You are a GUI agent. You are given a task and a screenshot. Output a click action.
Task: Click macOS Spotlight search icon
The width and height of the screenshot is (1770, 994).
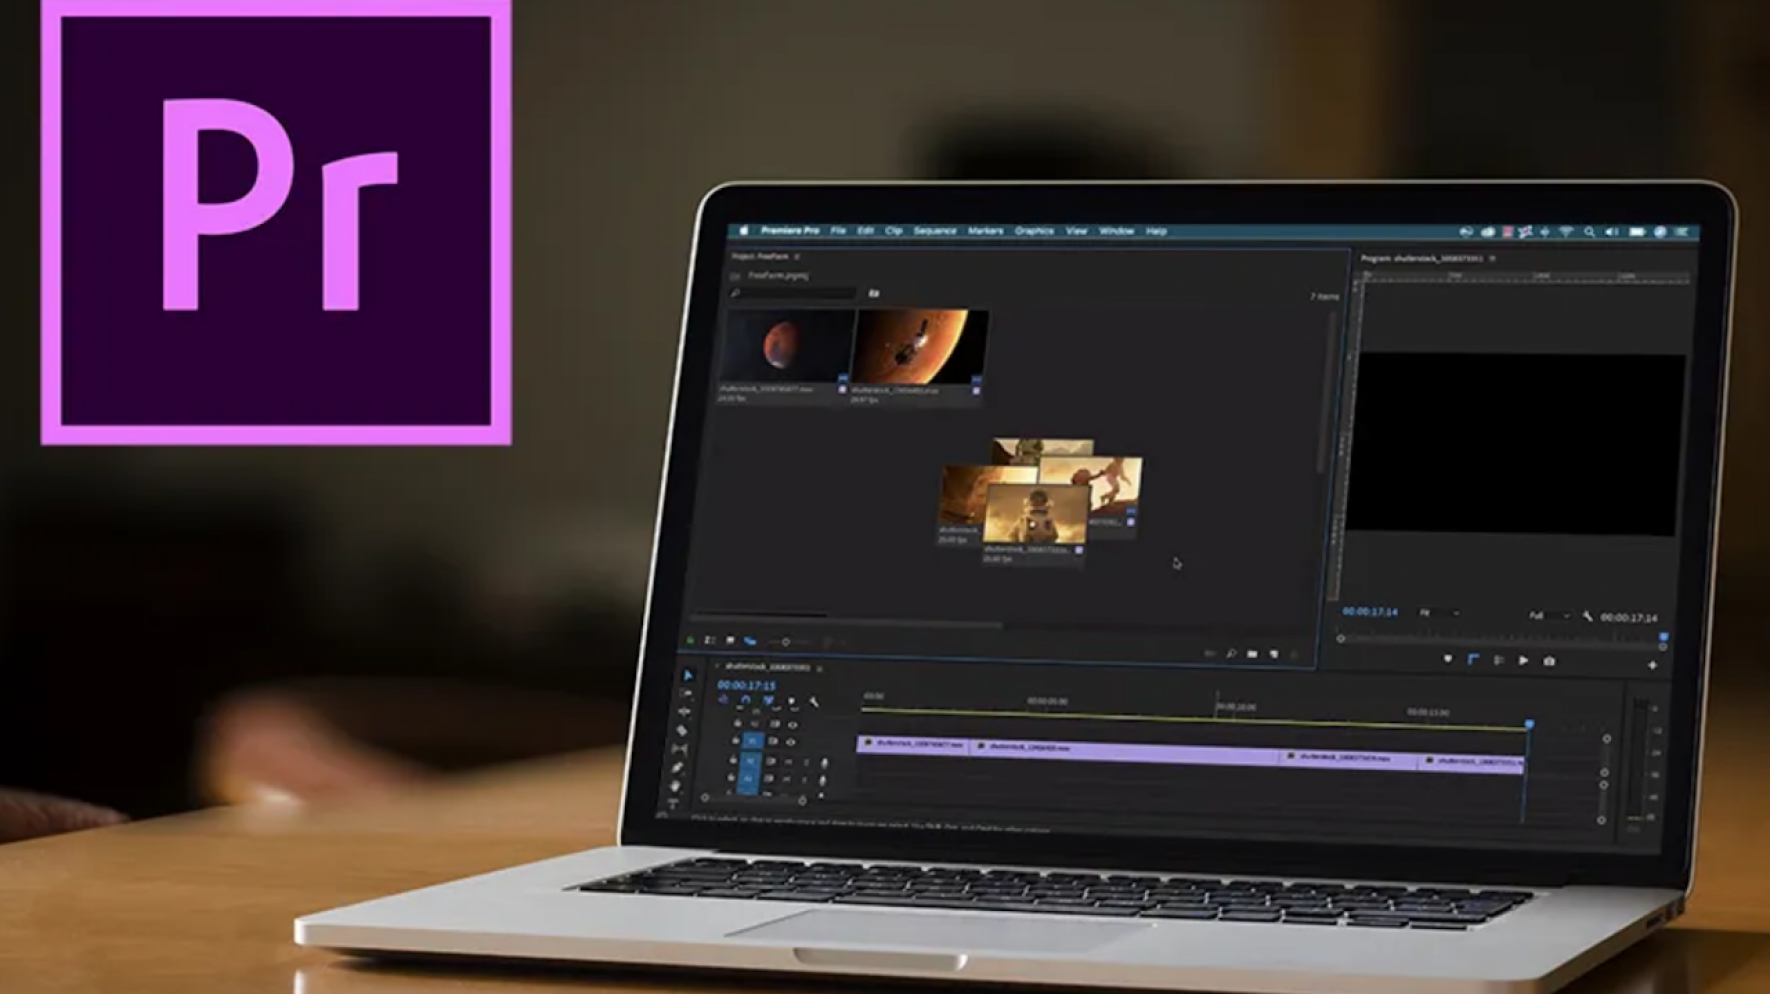[1589, 232]
